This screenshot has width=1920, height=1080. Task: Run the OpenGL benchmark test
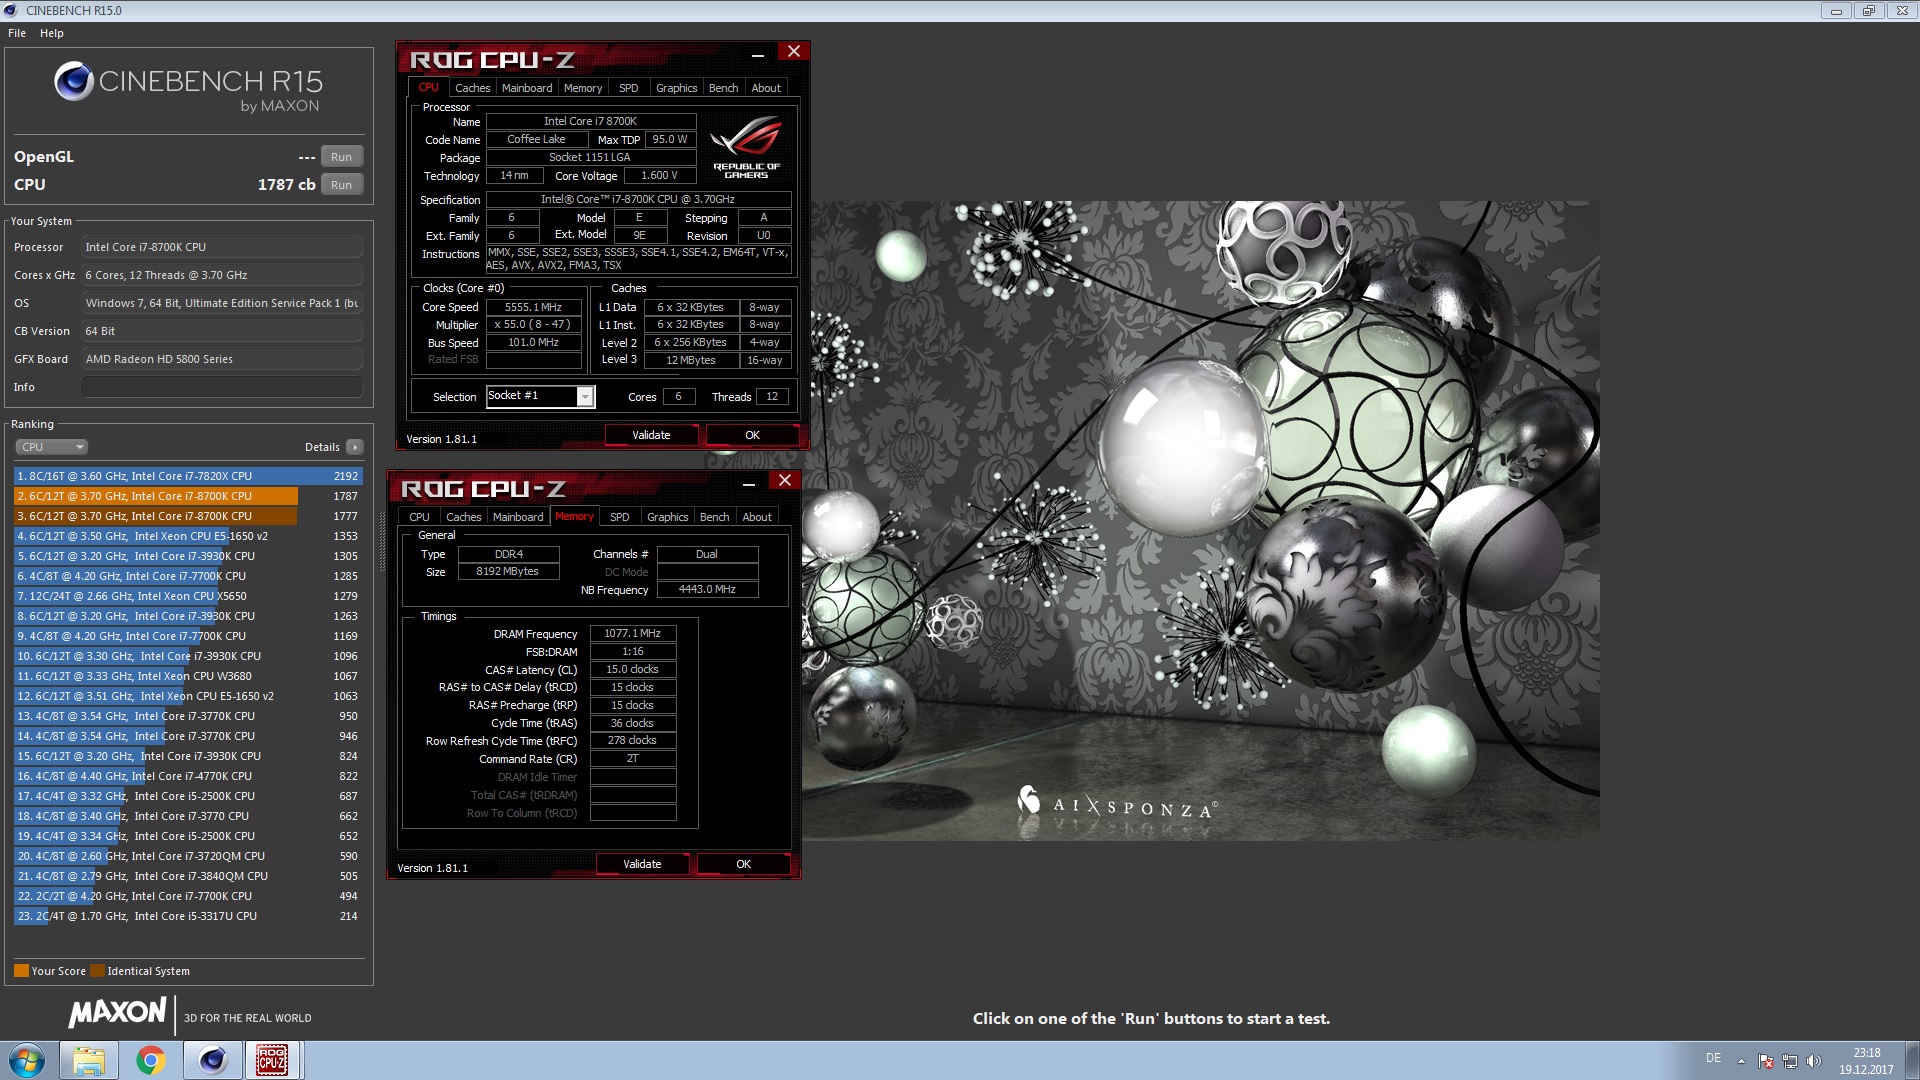coord(341,157)
